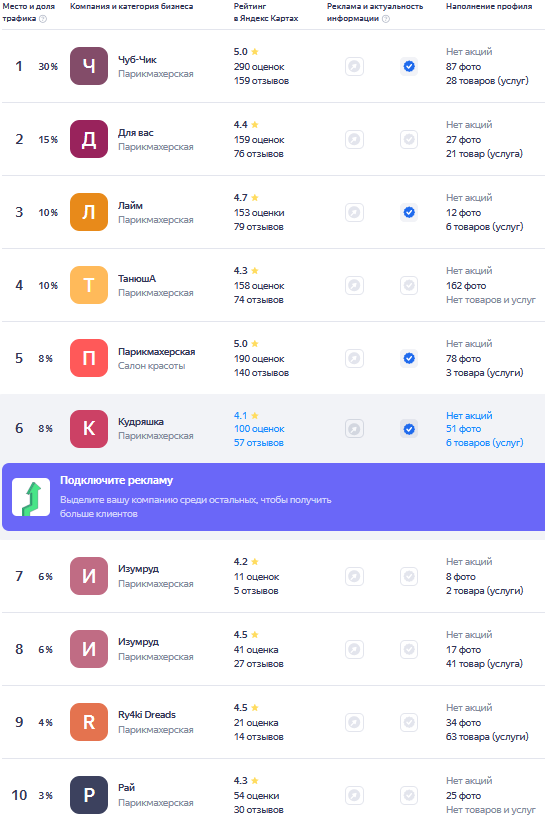545x825 pixels.
Task: Click the advertising status icon for Чуб-Чик
Action: point(355,66)
